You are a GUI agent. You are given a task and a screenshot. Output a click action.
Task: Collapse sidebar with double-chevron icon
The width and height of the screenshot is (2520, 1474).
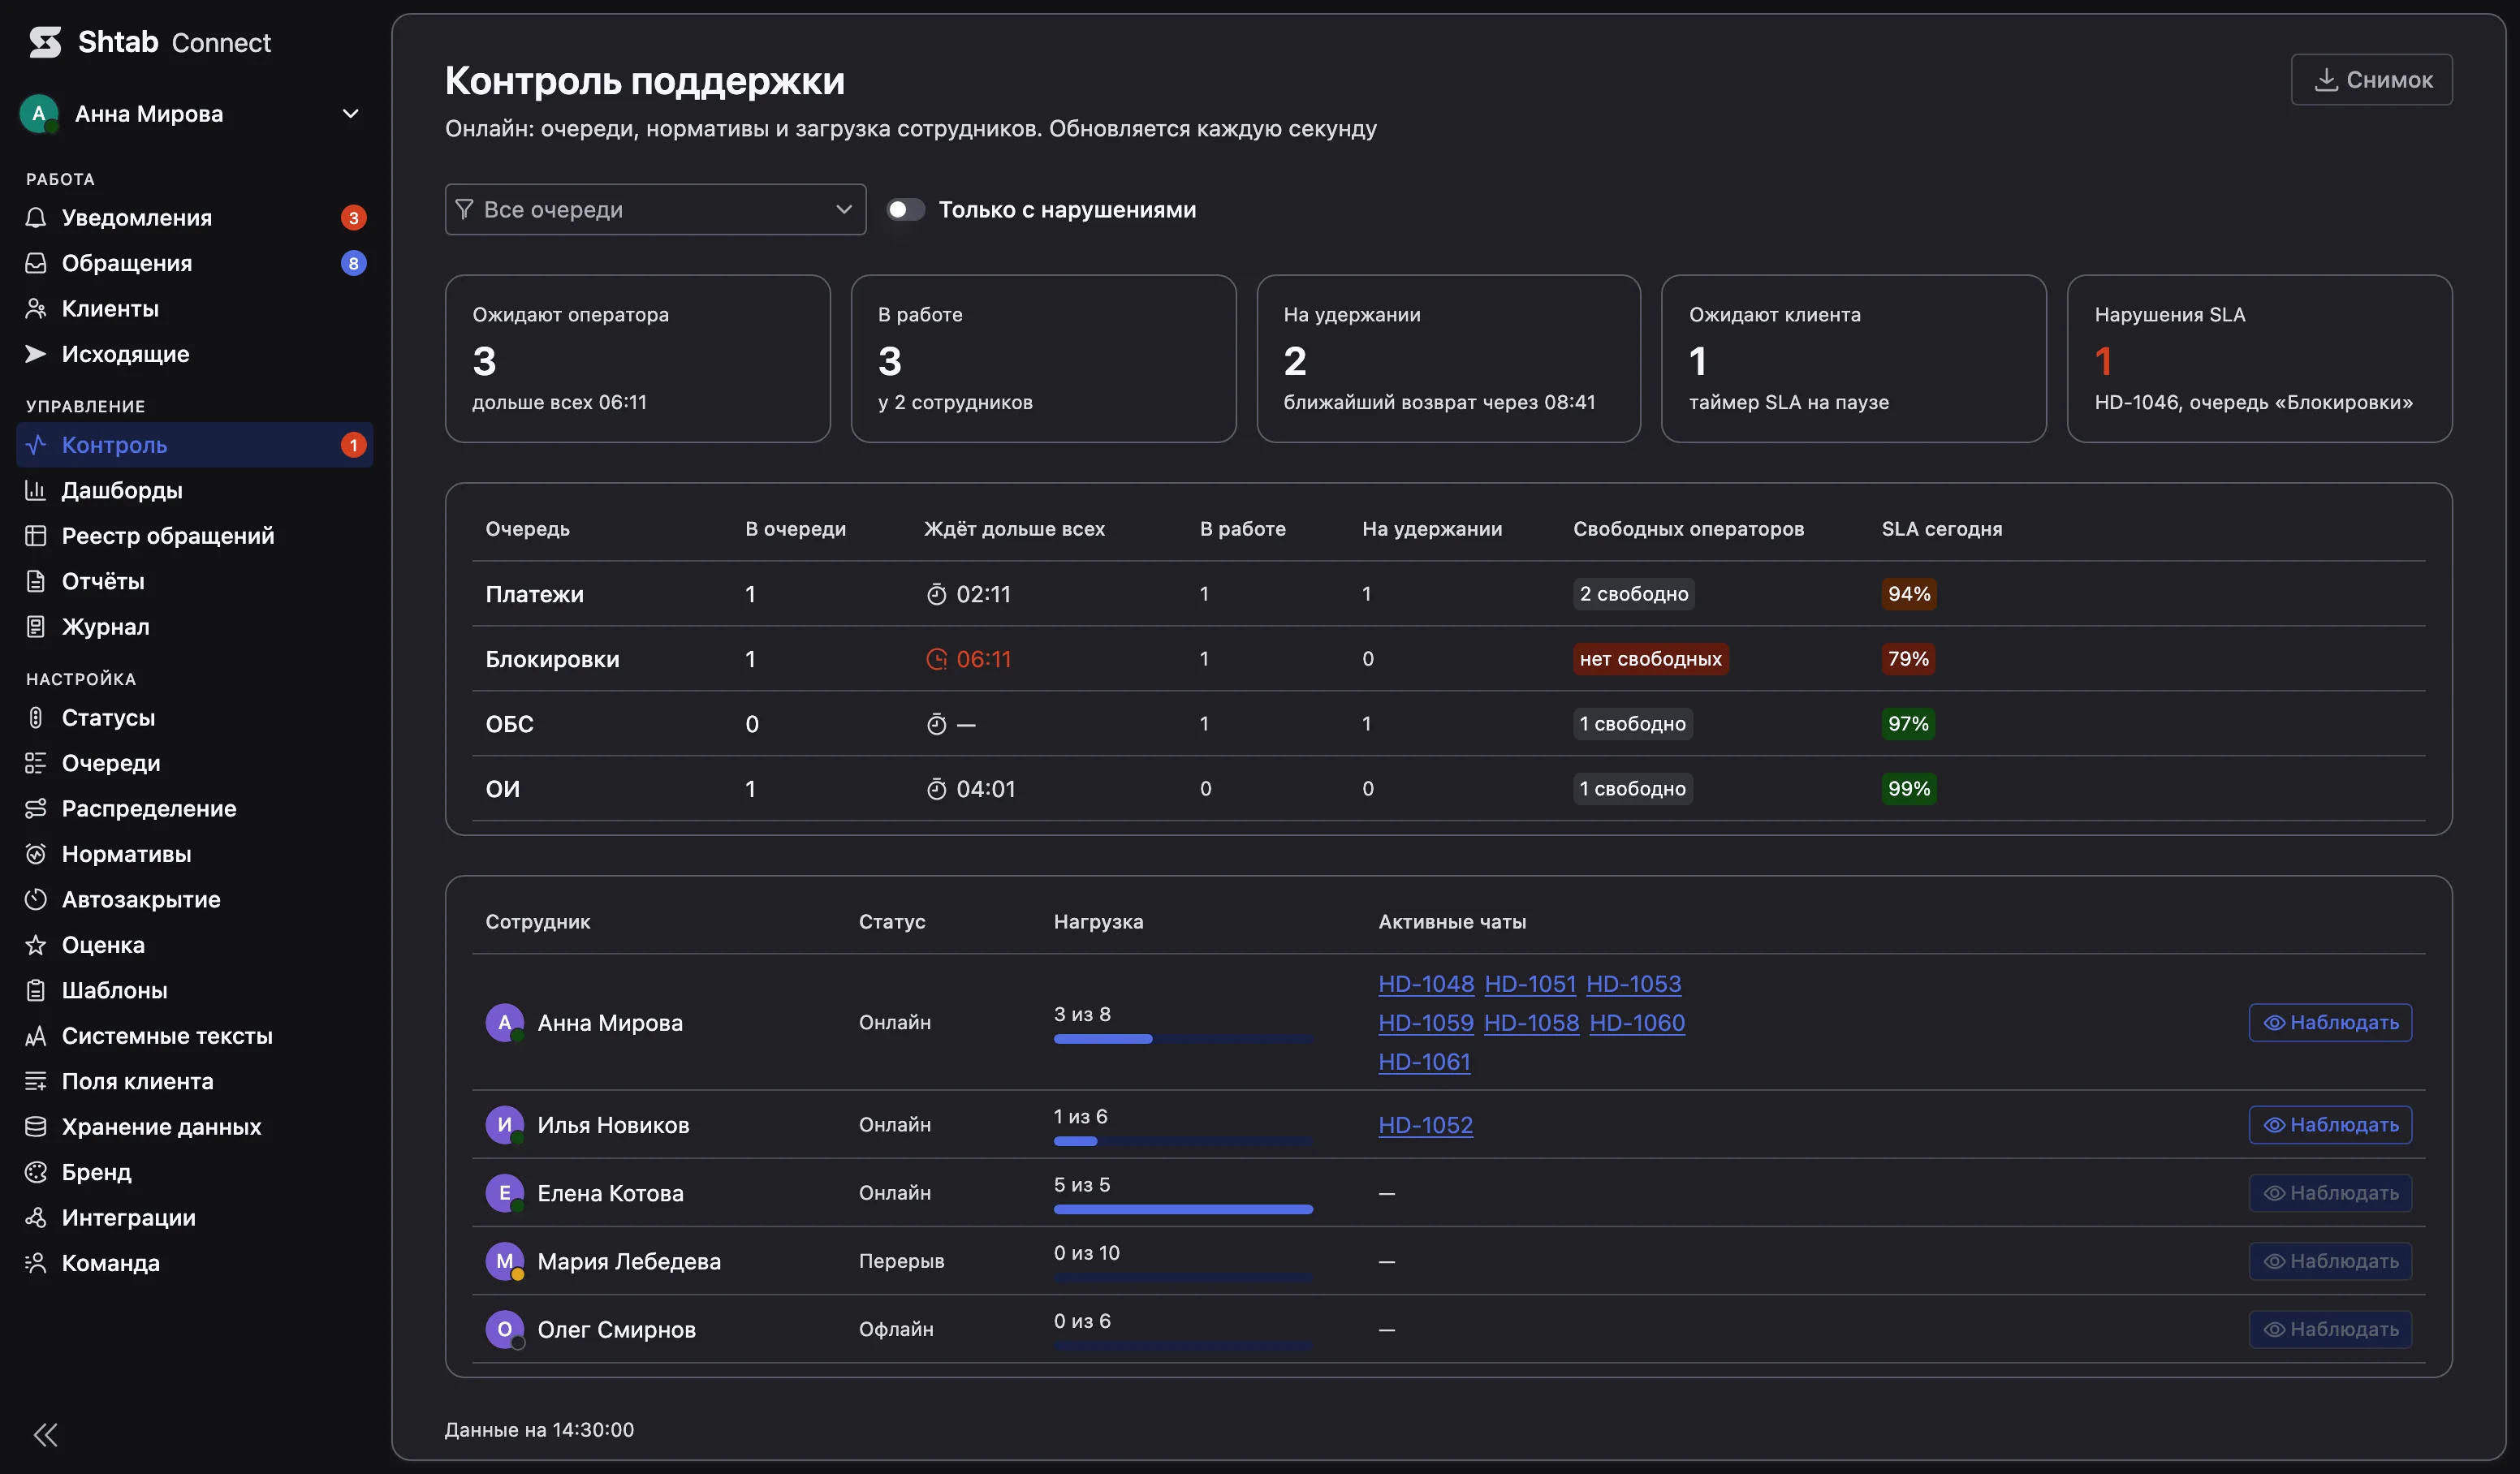pos(46,1435)
